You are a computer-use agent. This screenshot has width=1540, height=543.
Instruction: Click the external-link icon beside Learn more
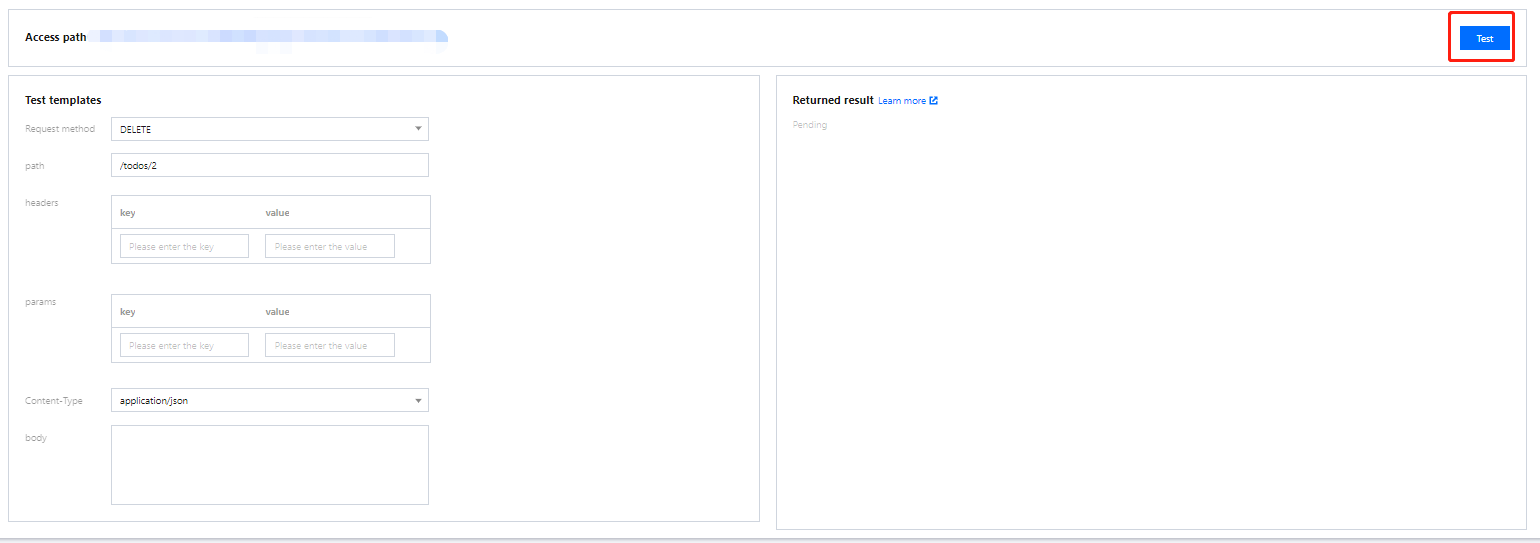tap(934, 101)
